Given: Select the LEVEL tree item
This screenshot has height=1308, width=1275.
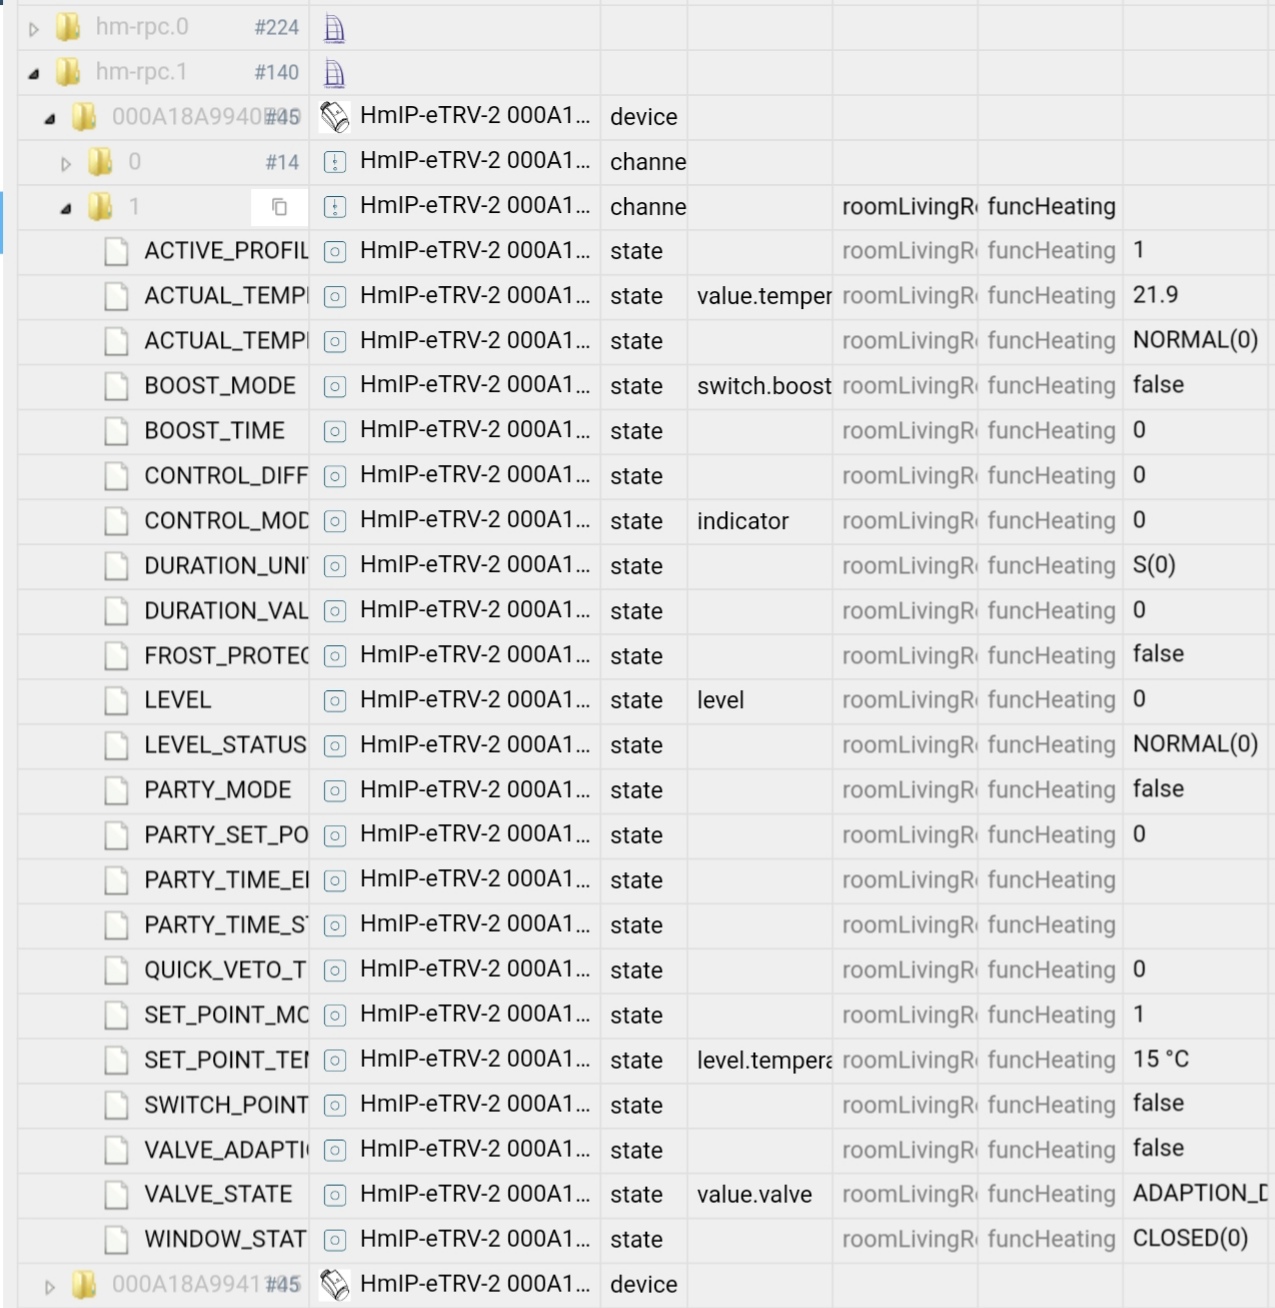Looking at the screenshot, I should point(177,700).
